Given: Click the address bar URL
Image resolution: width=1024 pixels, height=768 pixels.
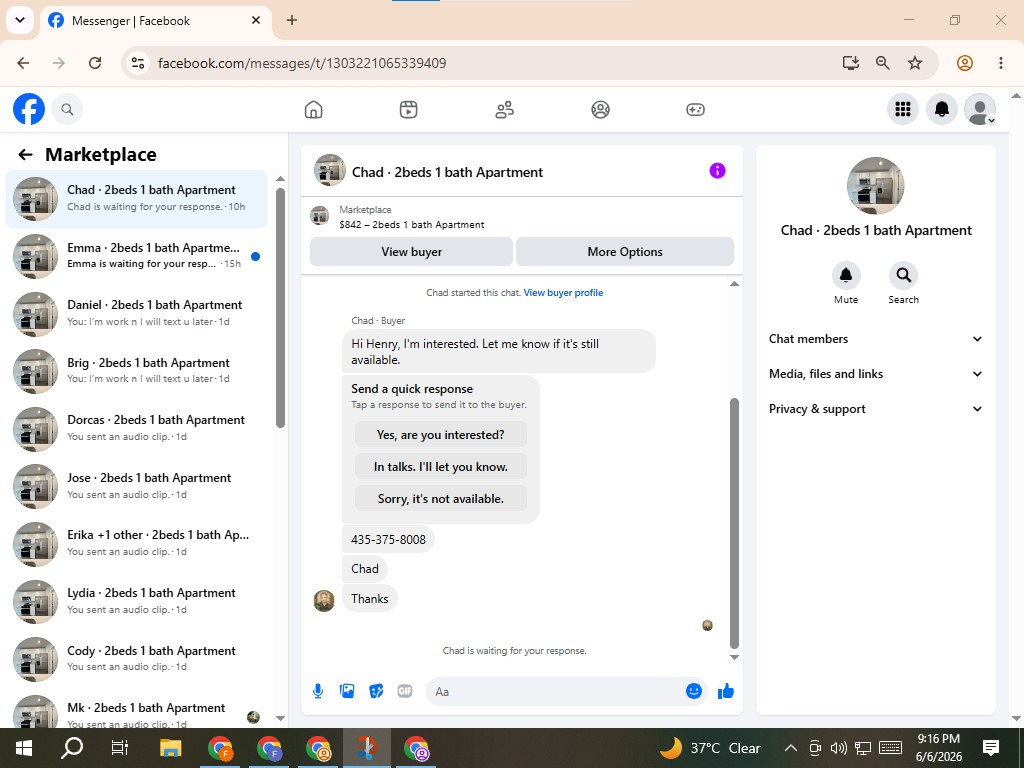Looking at the screenshot, I should tap(302, 63).
